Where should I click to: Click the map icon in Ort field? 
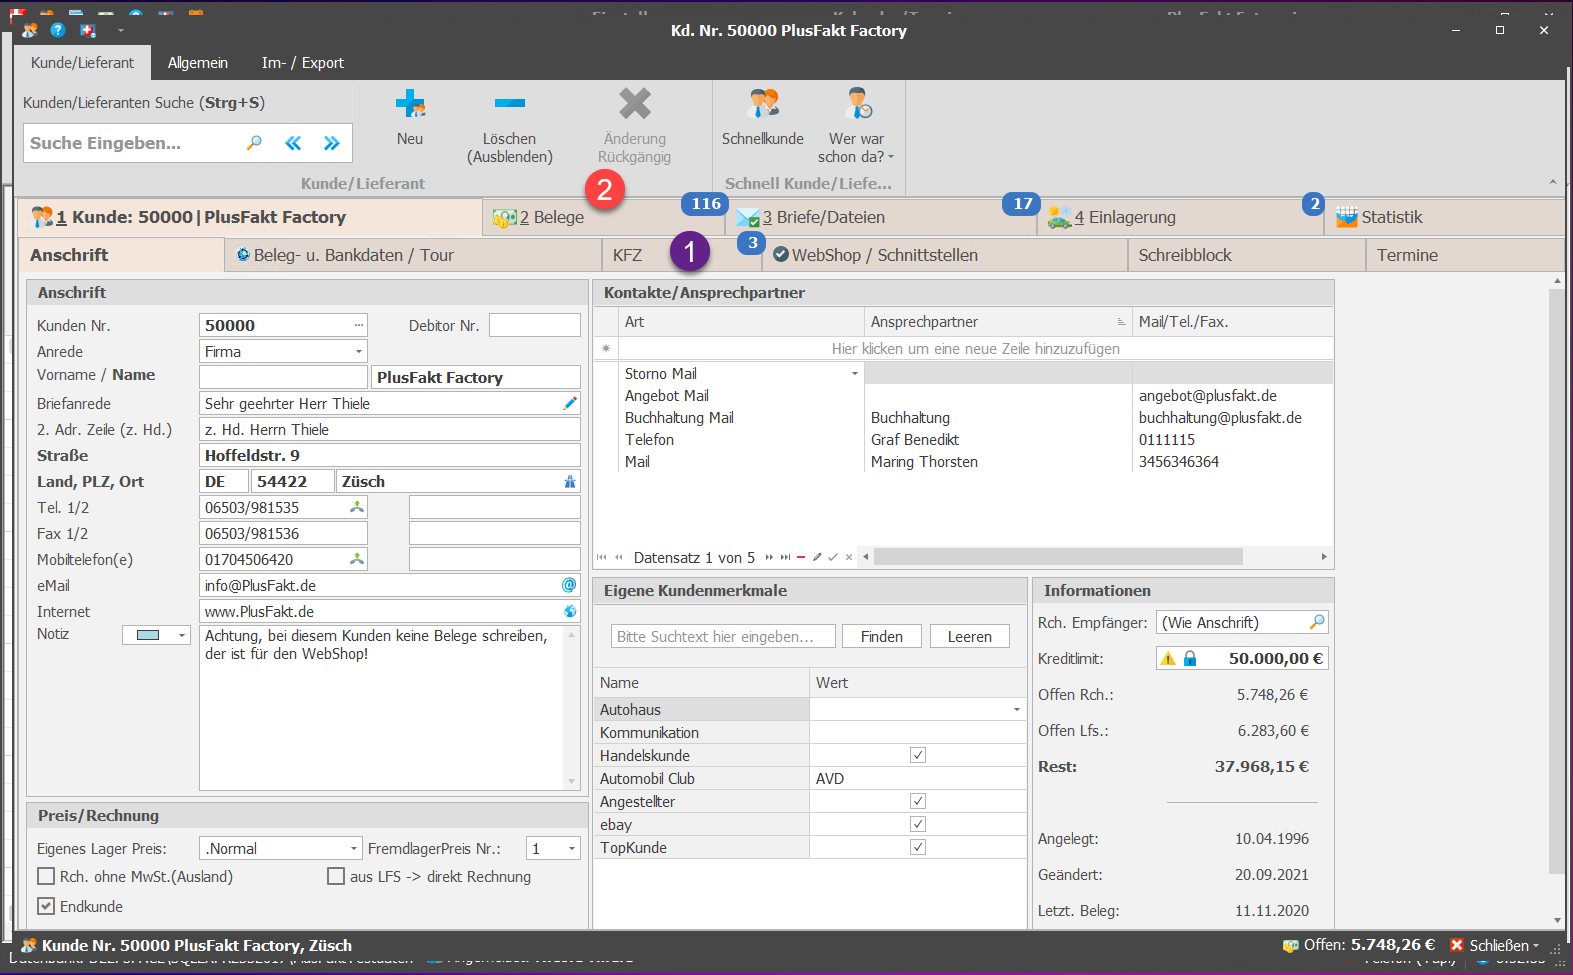pos(570,481)
